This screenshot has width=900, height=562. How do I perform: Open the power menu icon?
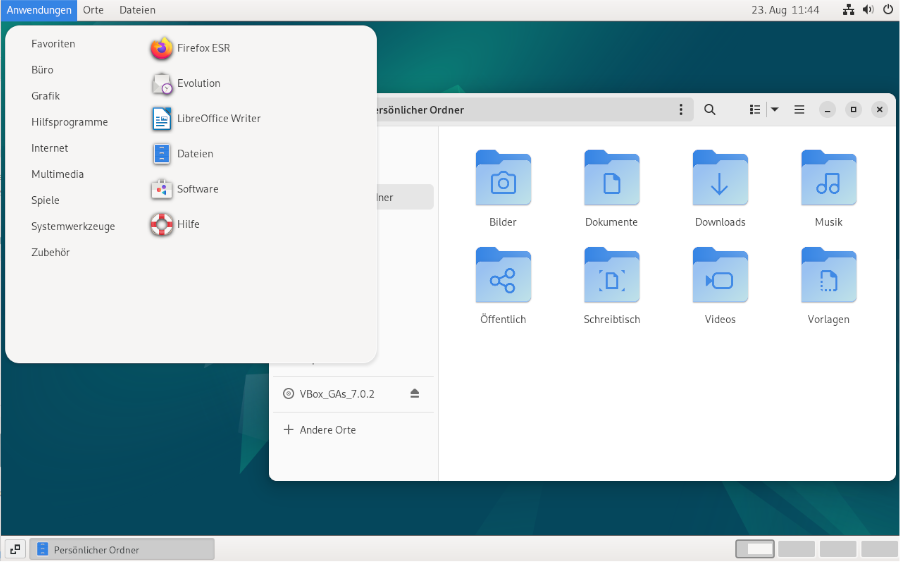(x=887, y=10)
